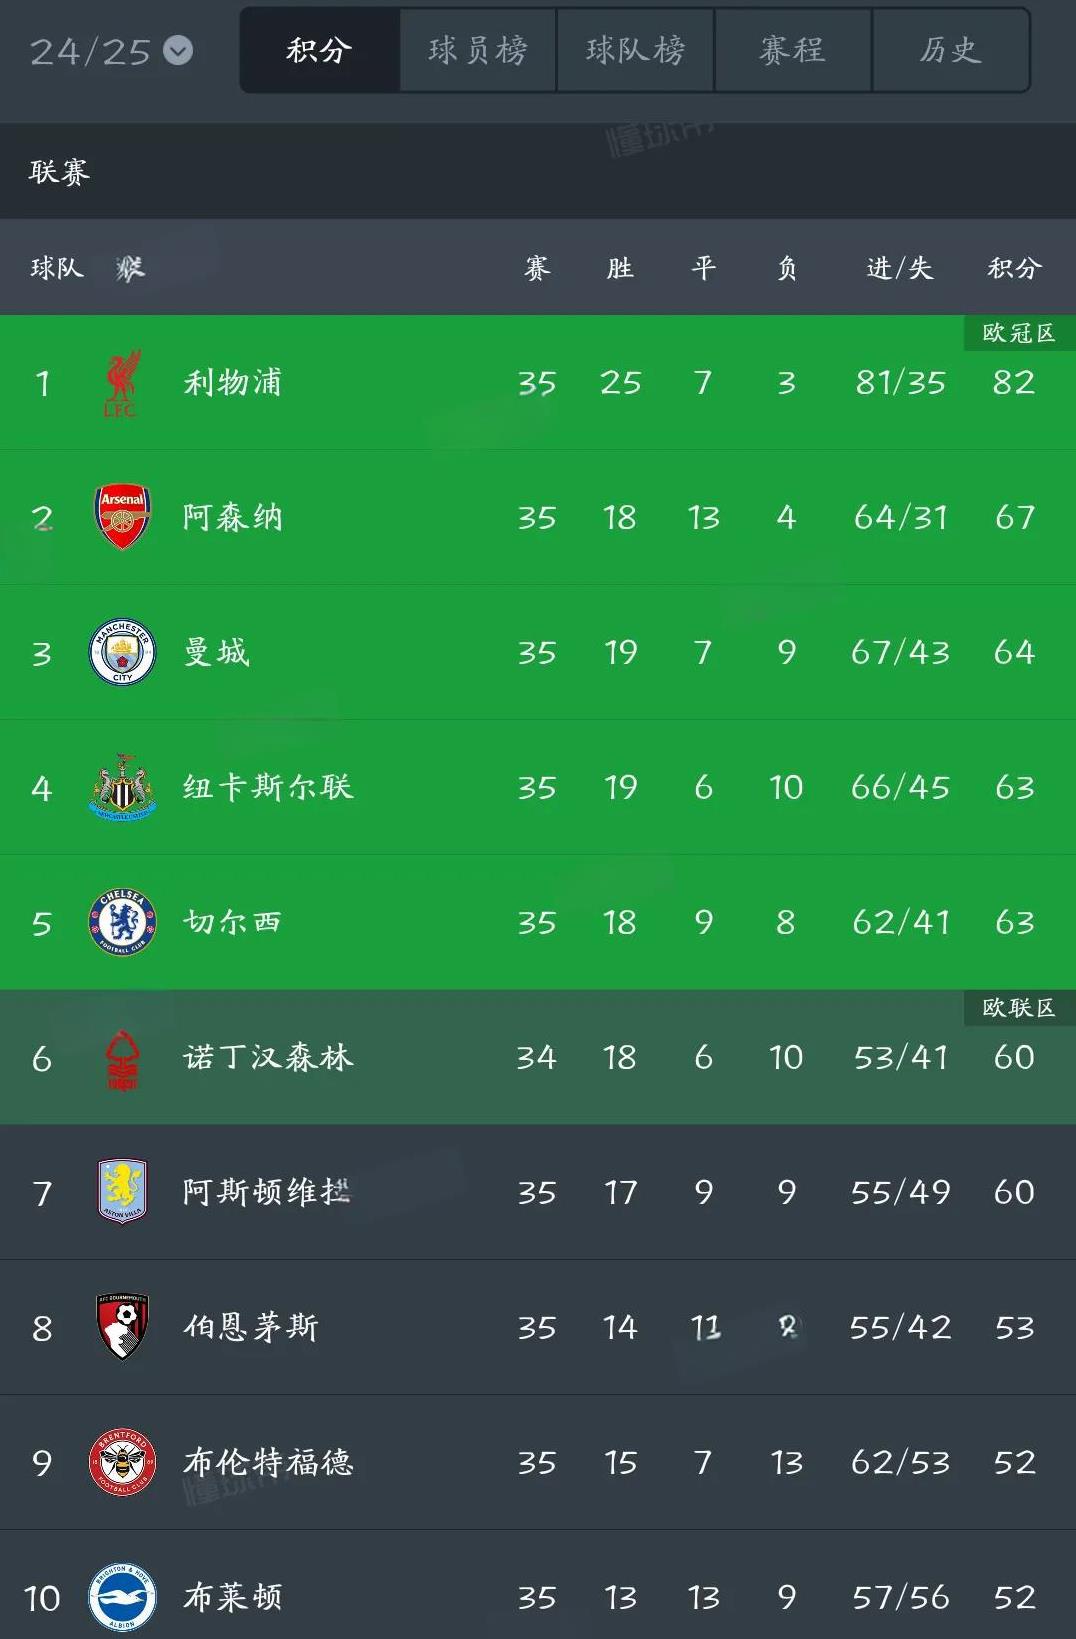Switch to the 球员榜 tab

tap(478, 50)
